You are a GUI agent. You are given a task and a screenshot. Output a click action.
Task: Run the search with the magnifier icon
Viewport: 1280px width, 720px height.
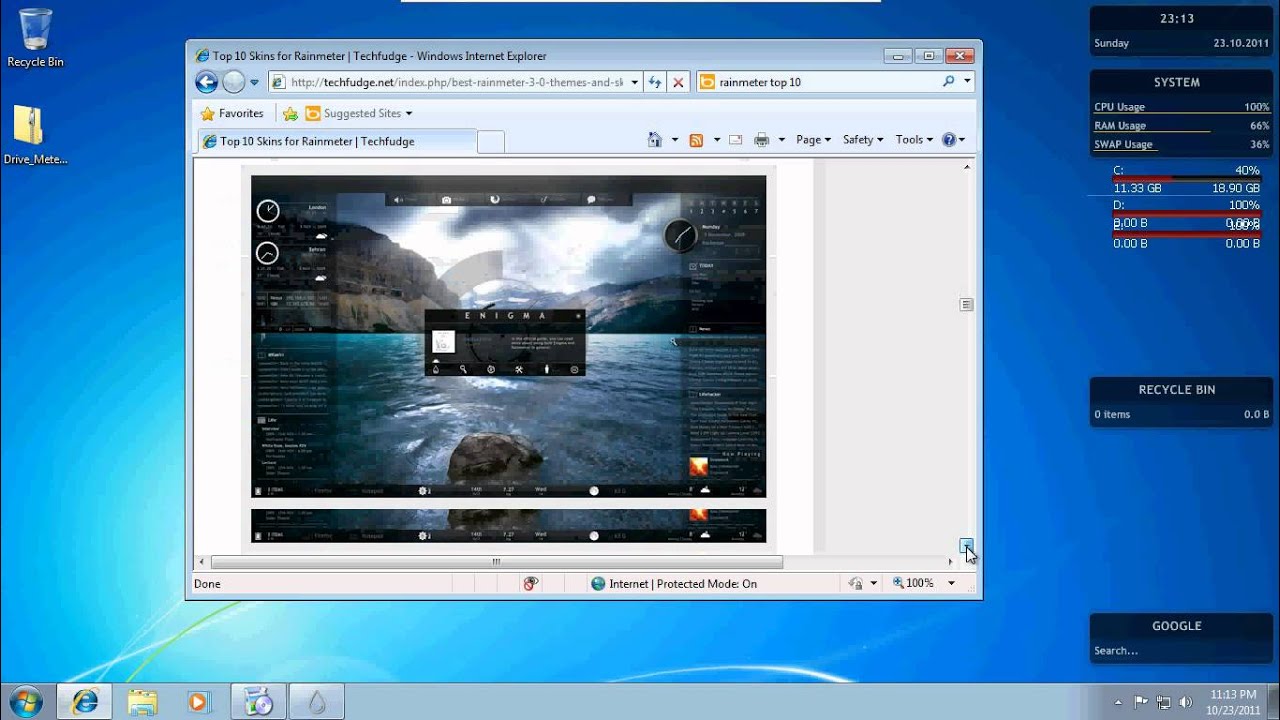(x=948, y=82)
